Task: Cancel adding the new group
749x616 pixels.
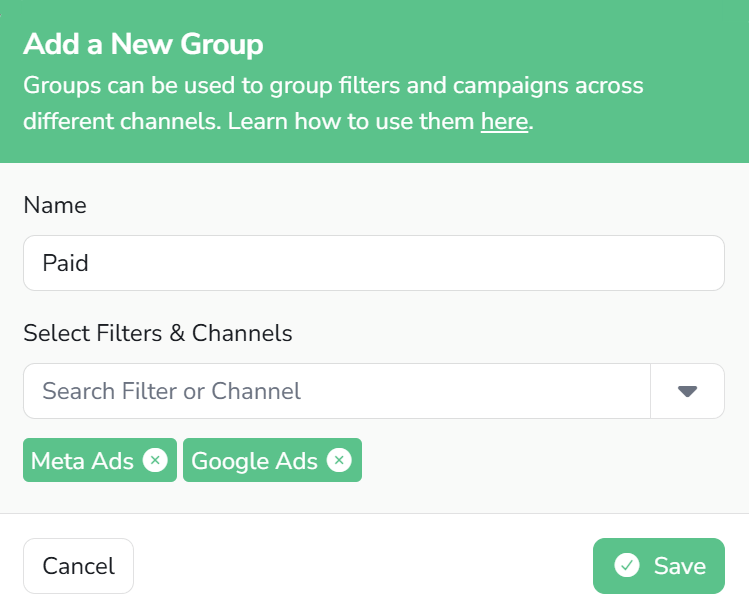Action: pos(78,566)
